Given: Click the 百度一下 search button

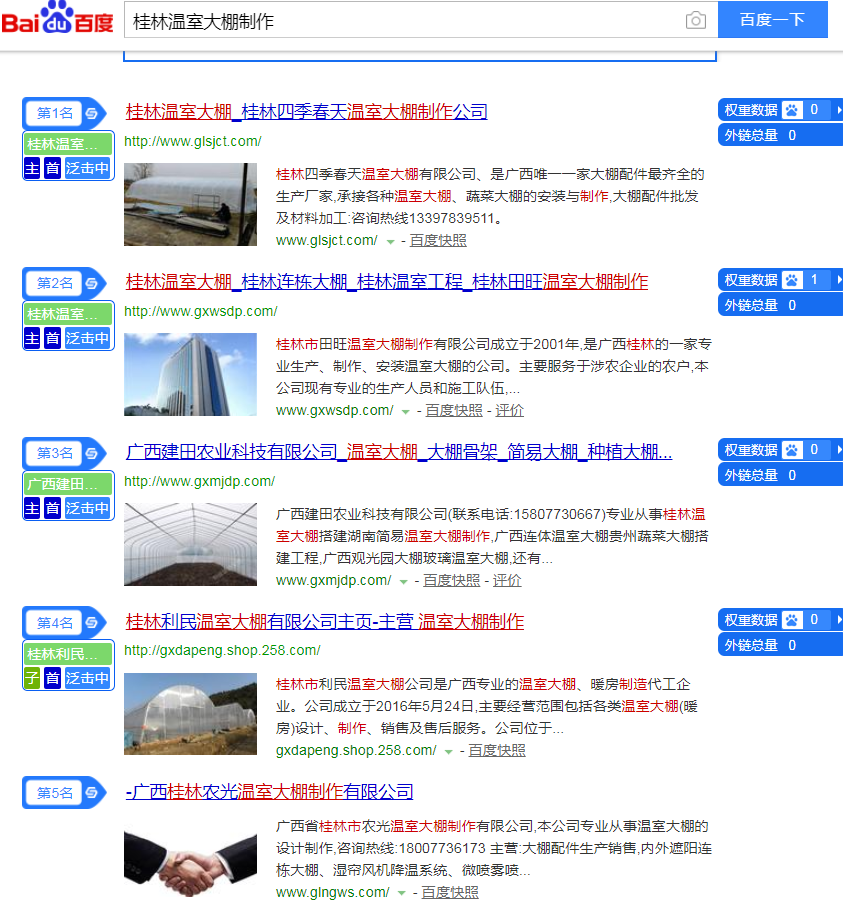Looking at the screenshot, I should point(773,20).
